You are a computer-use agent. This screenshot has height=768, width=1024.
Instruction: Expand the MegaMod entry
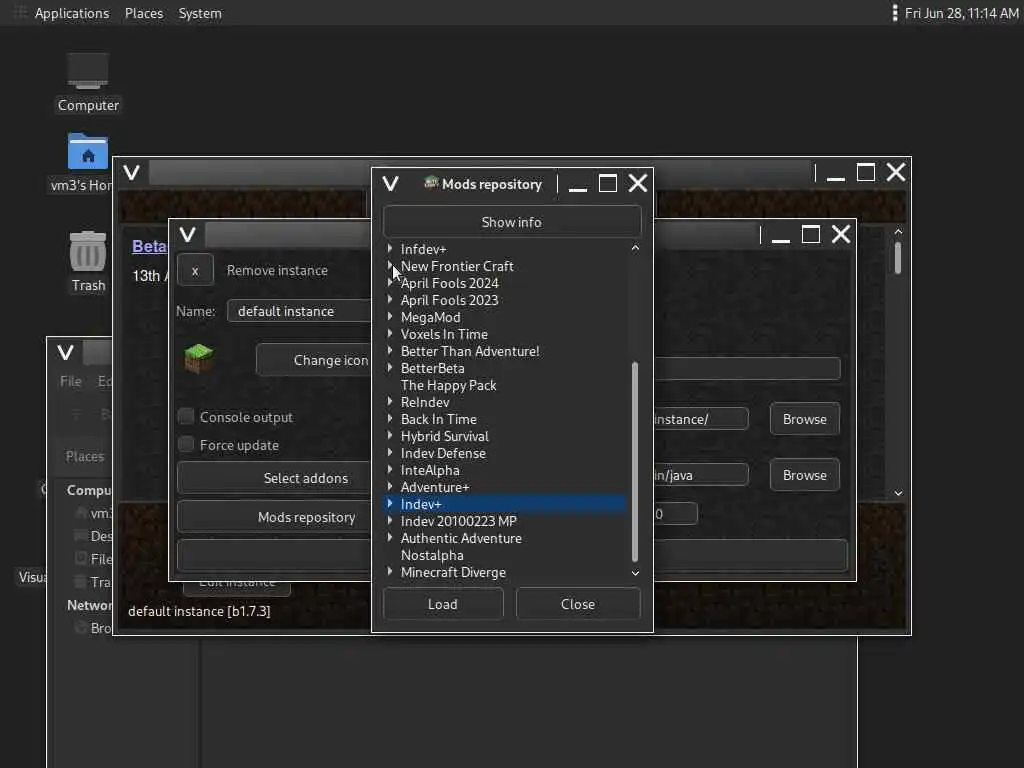pos(390,317)
